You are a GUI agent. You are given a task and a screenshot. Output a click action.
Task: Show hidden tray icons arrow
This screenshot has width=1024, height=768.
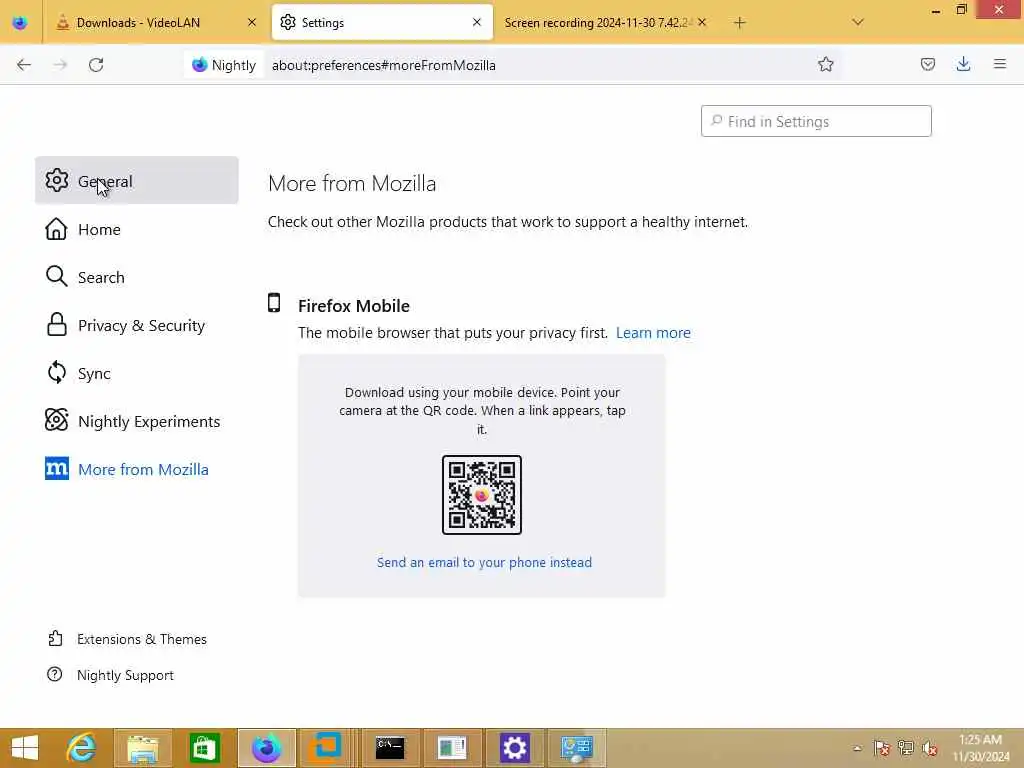pyautogui.click(x=857, y=748)
